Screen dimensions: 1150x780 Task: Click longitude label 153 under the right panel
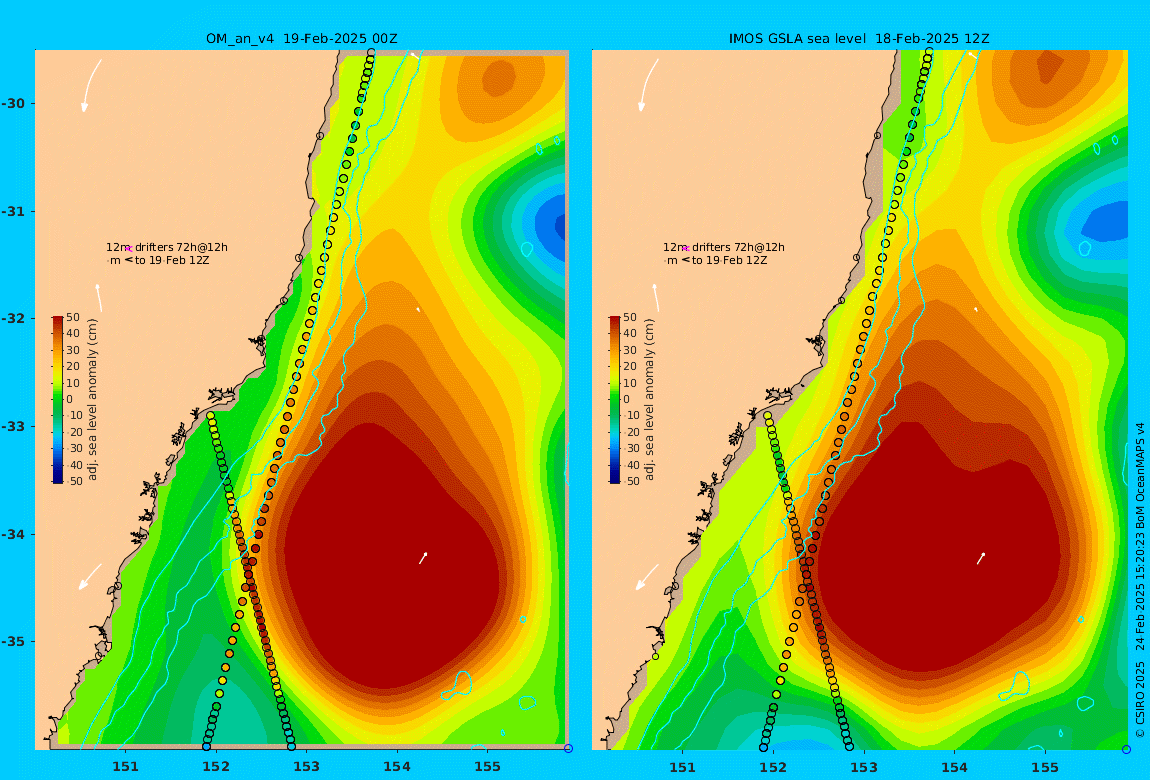(864, 767)
